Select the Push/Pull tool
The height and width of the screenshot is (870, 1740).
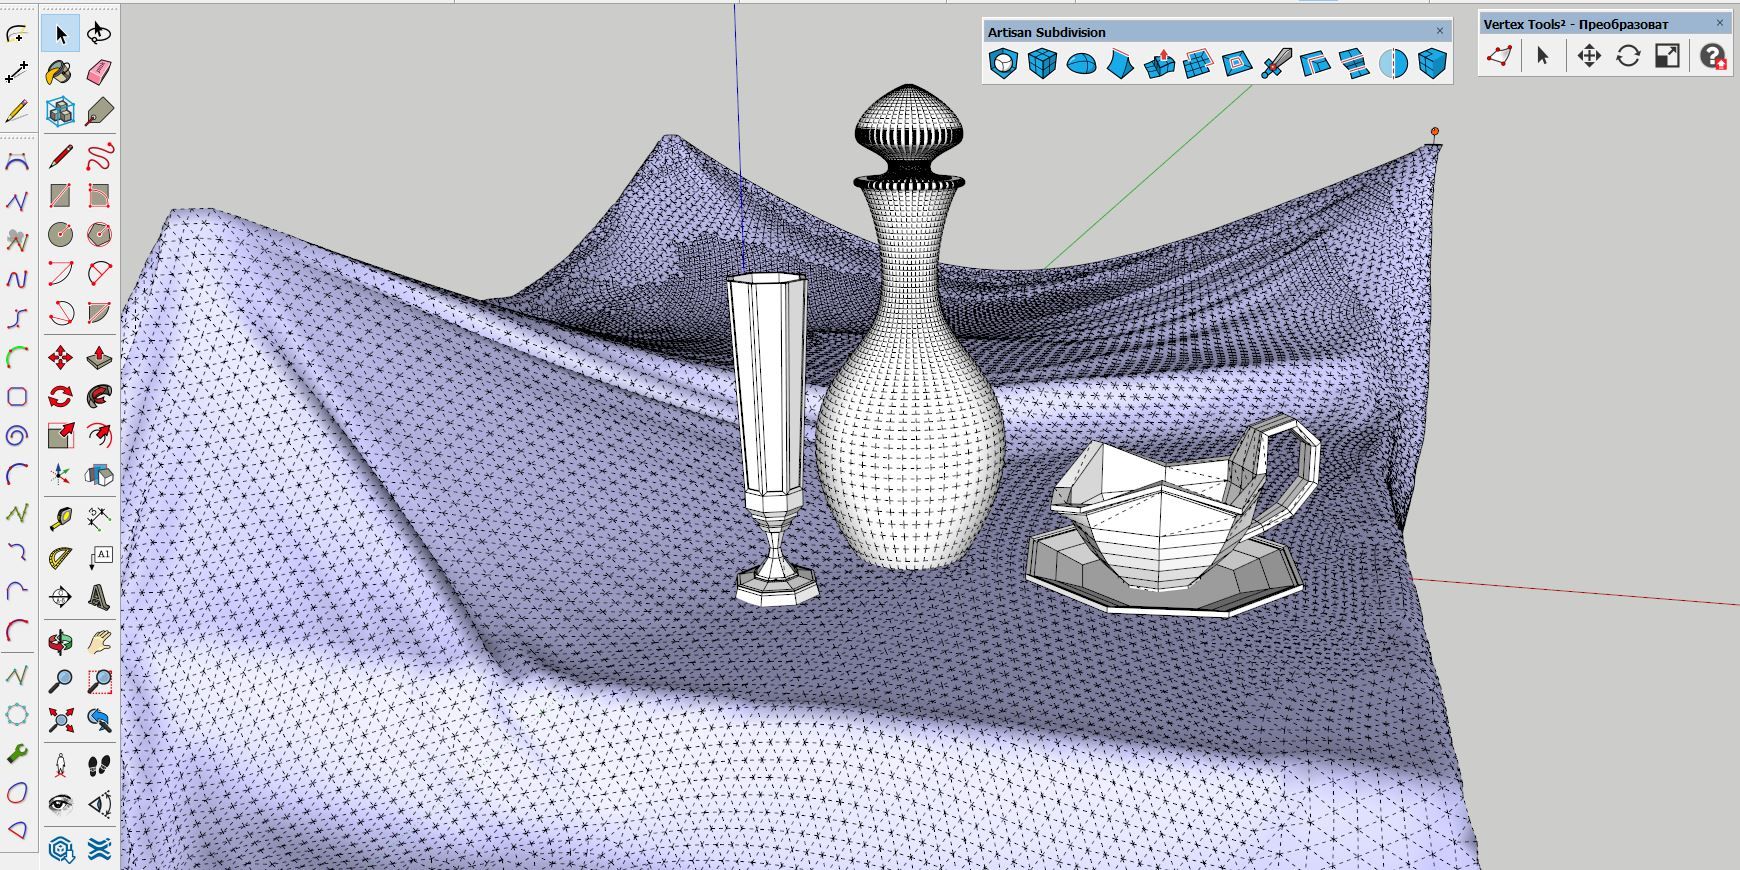(99, 357)
